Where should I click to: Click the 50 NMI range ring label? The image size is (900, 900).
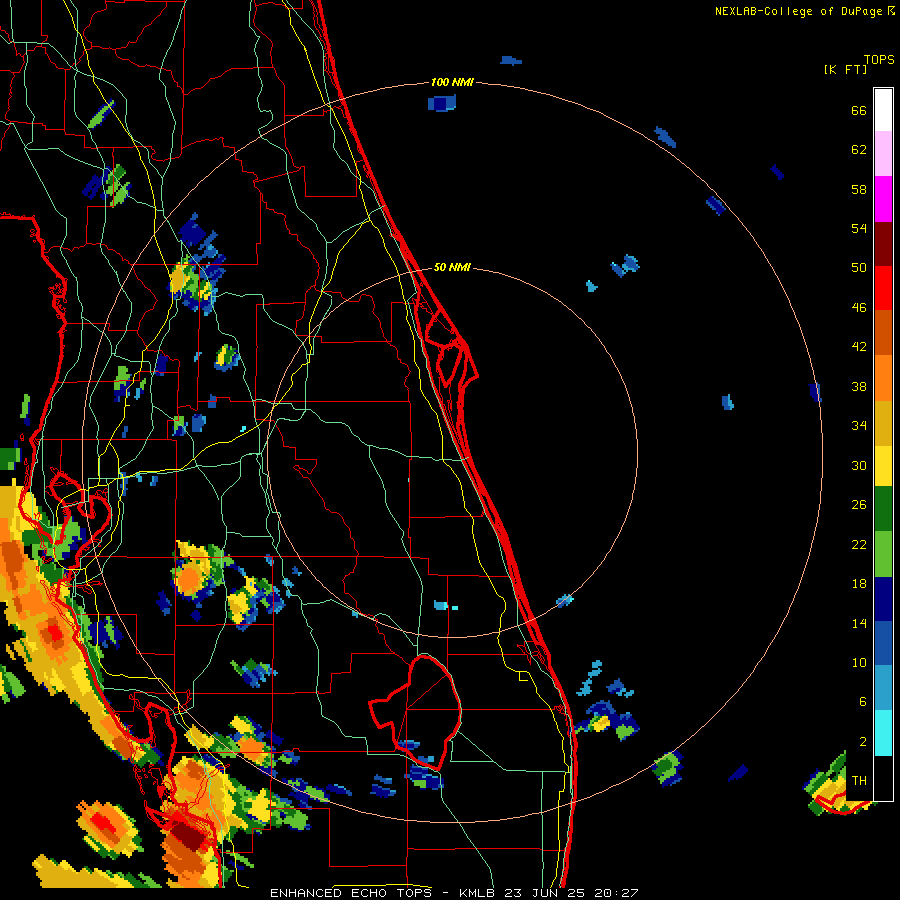[x=452, y=267]
